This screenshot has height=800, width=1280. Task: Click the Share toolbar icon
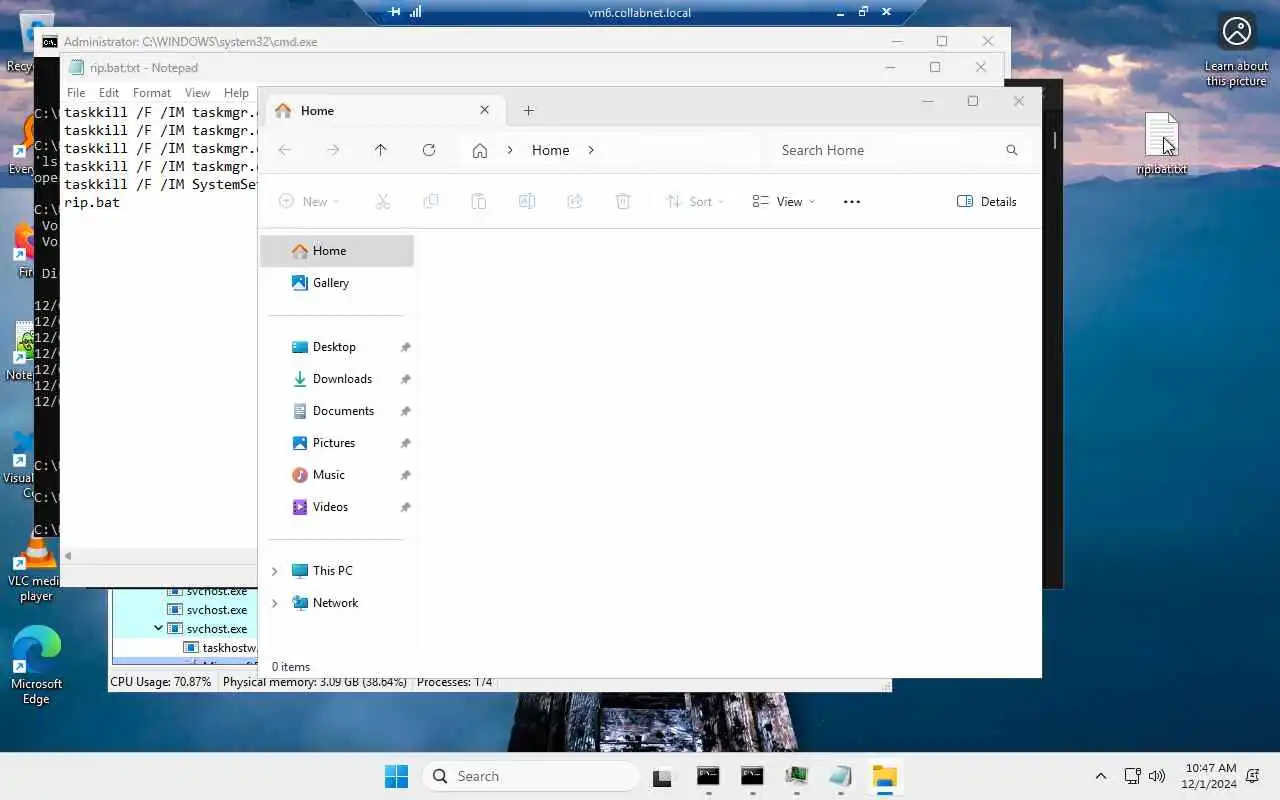pyautogui.click(x=575, y=201)
